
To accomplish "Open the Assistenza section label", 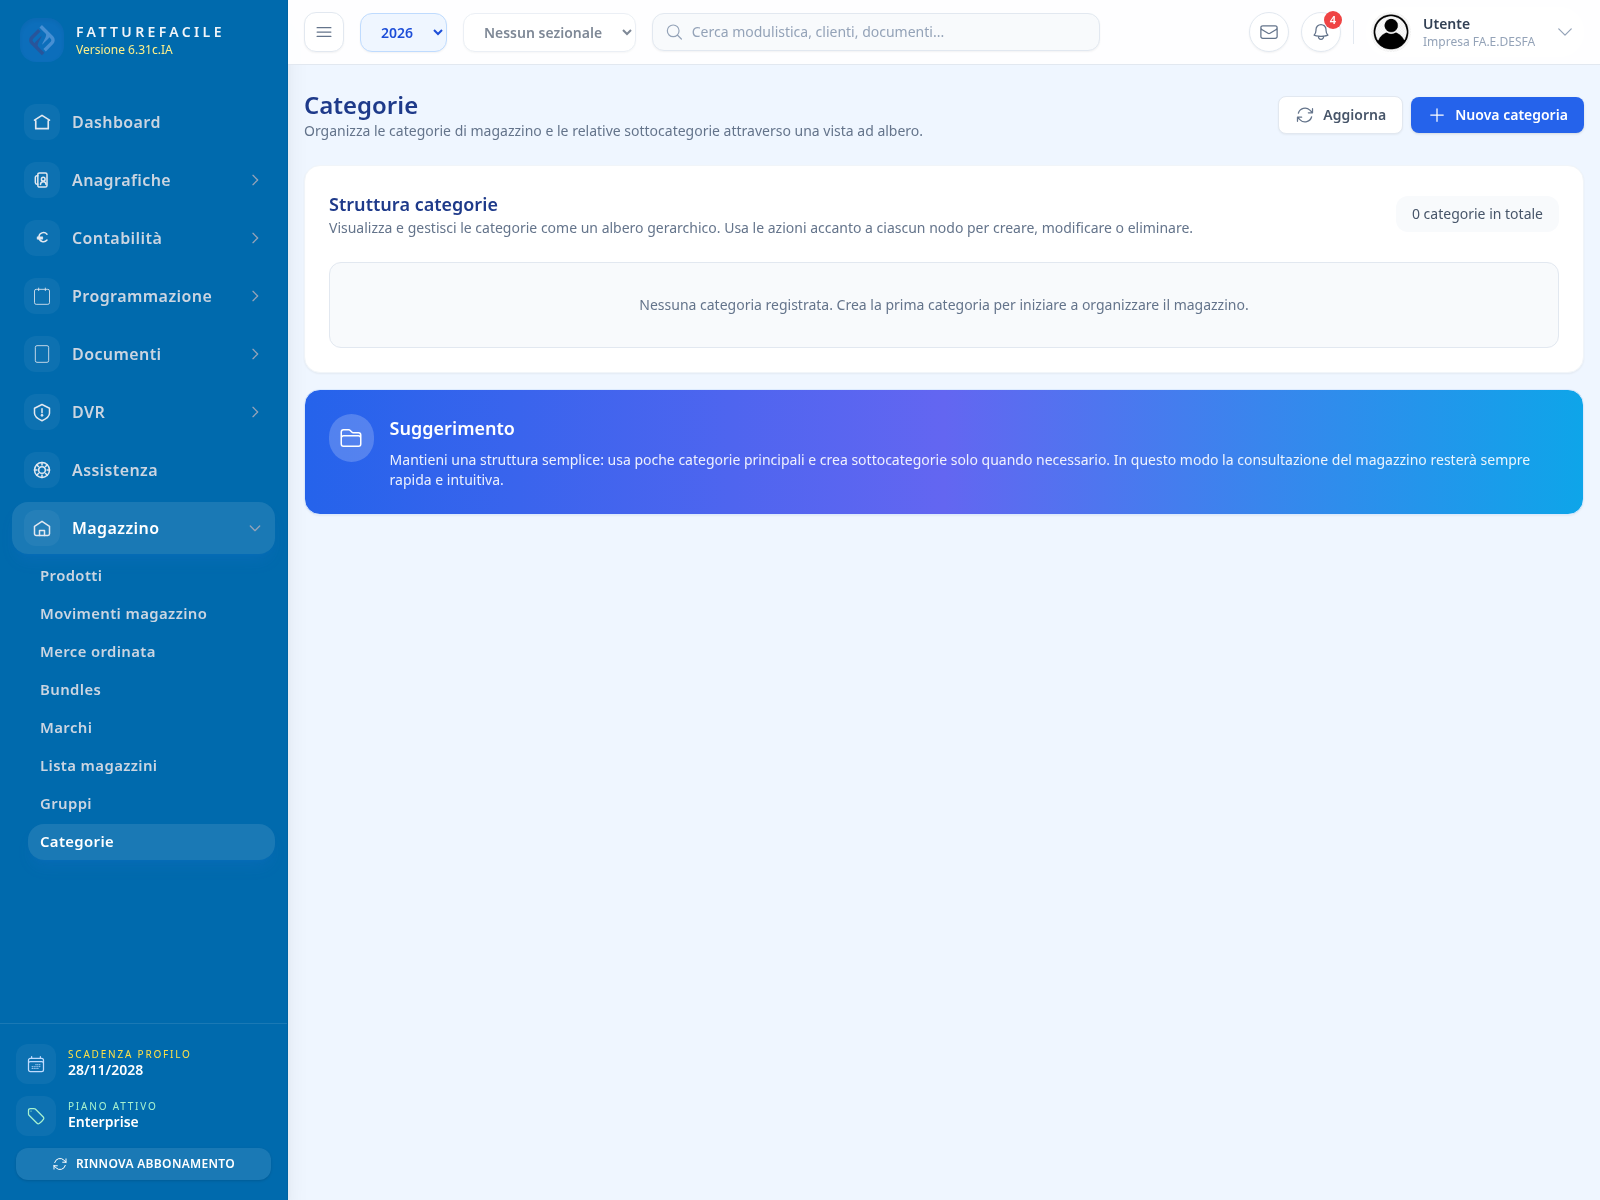I will (114, 470).
